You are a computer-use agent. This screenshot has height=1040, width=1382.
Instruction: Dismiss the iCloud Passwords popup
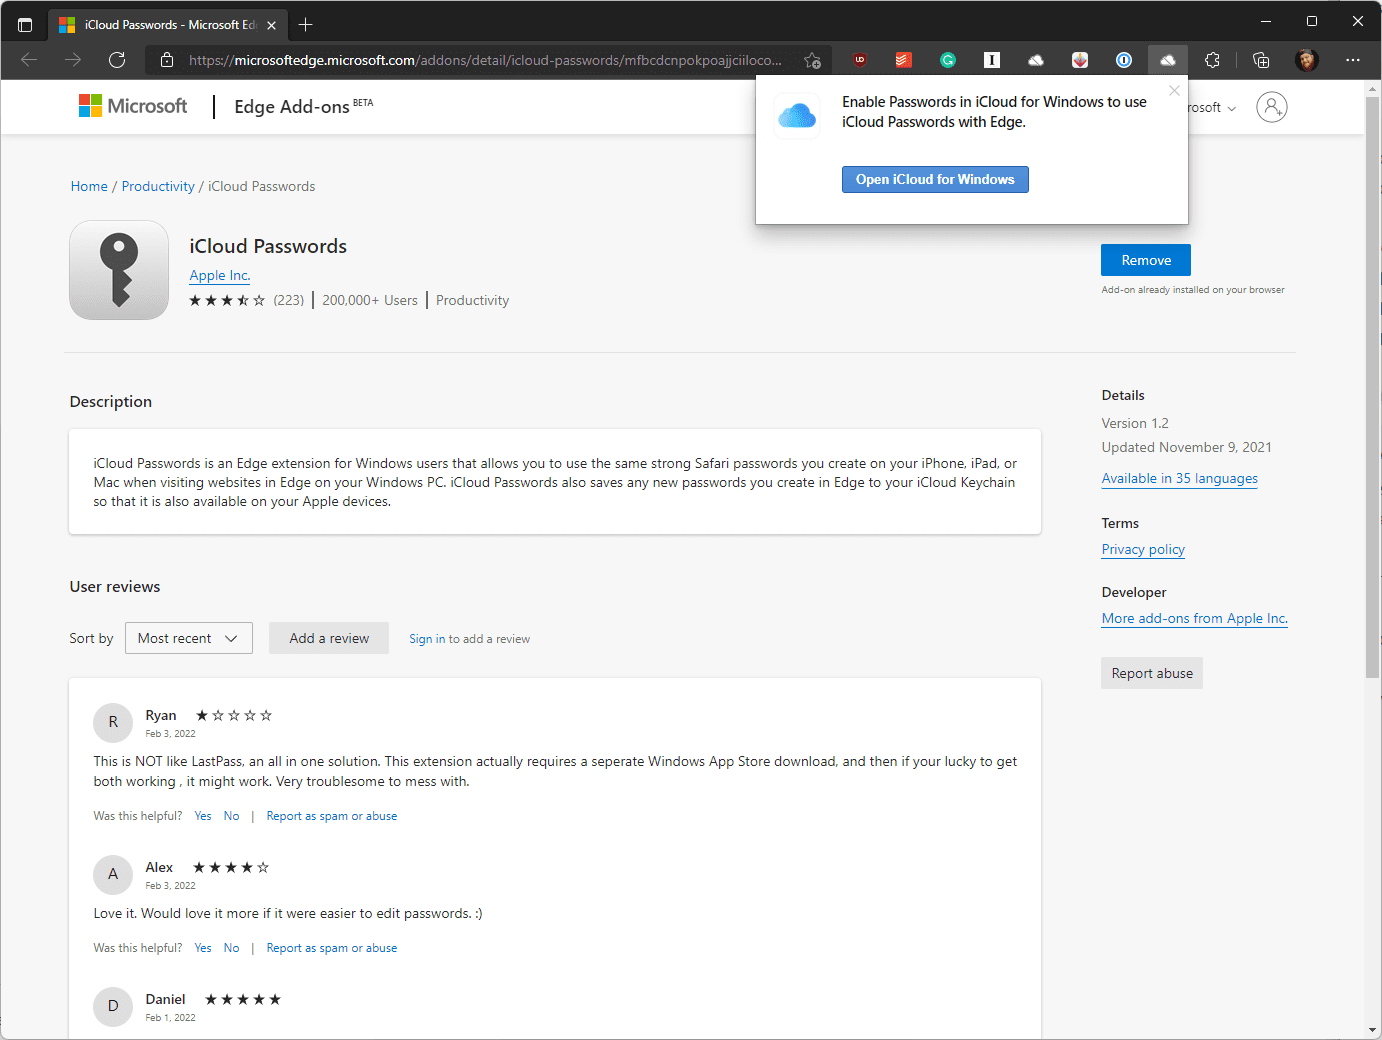coord(1174,90)
